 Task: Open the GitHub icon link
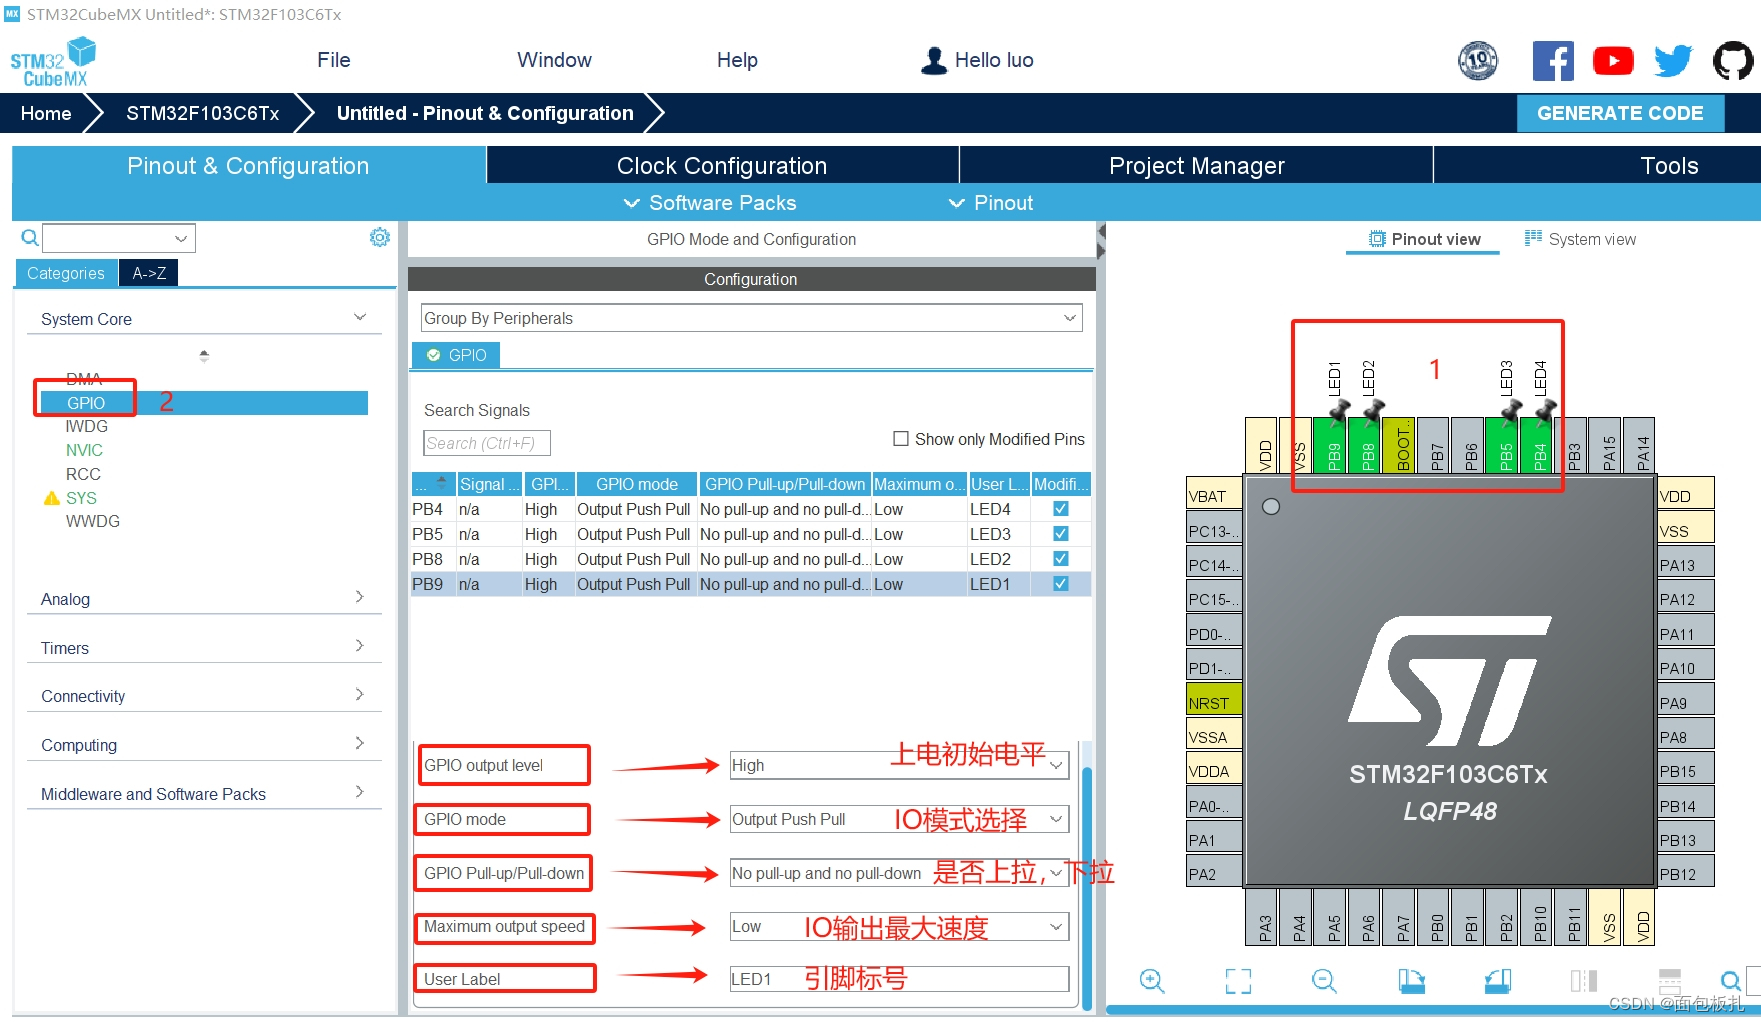(x=1733, y=61)
